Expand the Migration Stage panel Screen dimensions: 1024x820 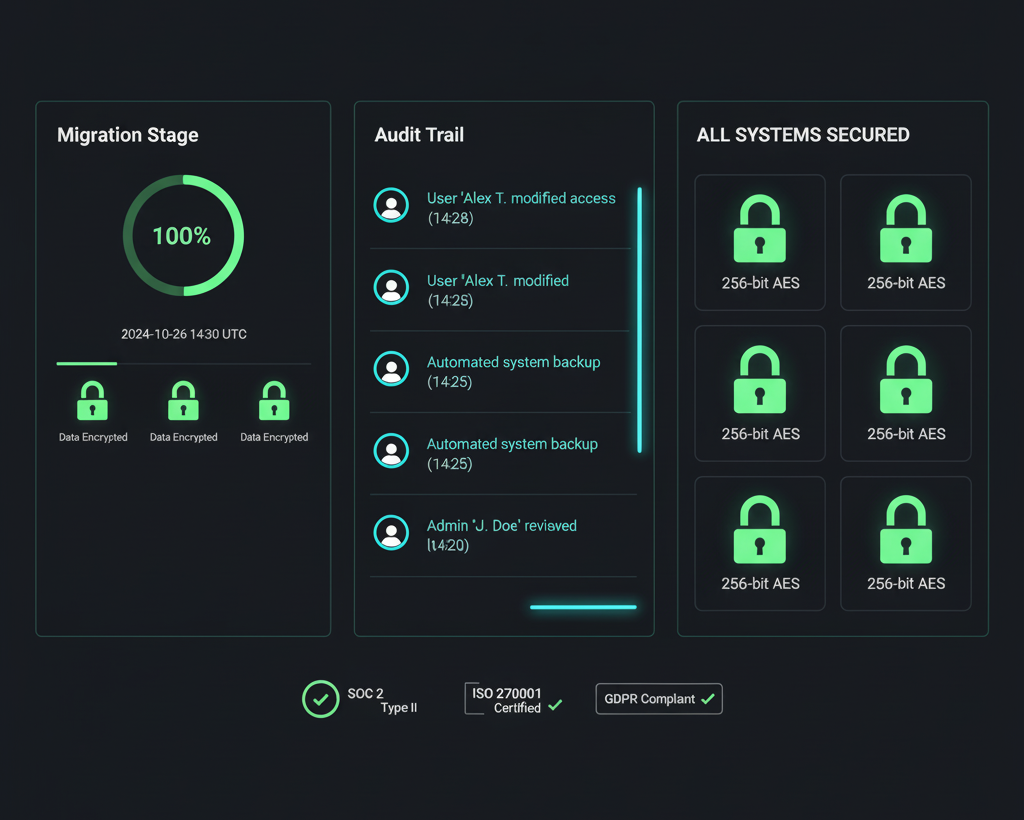pyautogui.click(x=183, y=367)
